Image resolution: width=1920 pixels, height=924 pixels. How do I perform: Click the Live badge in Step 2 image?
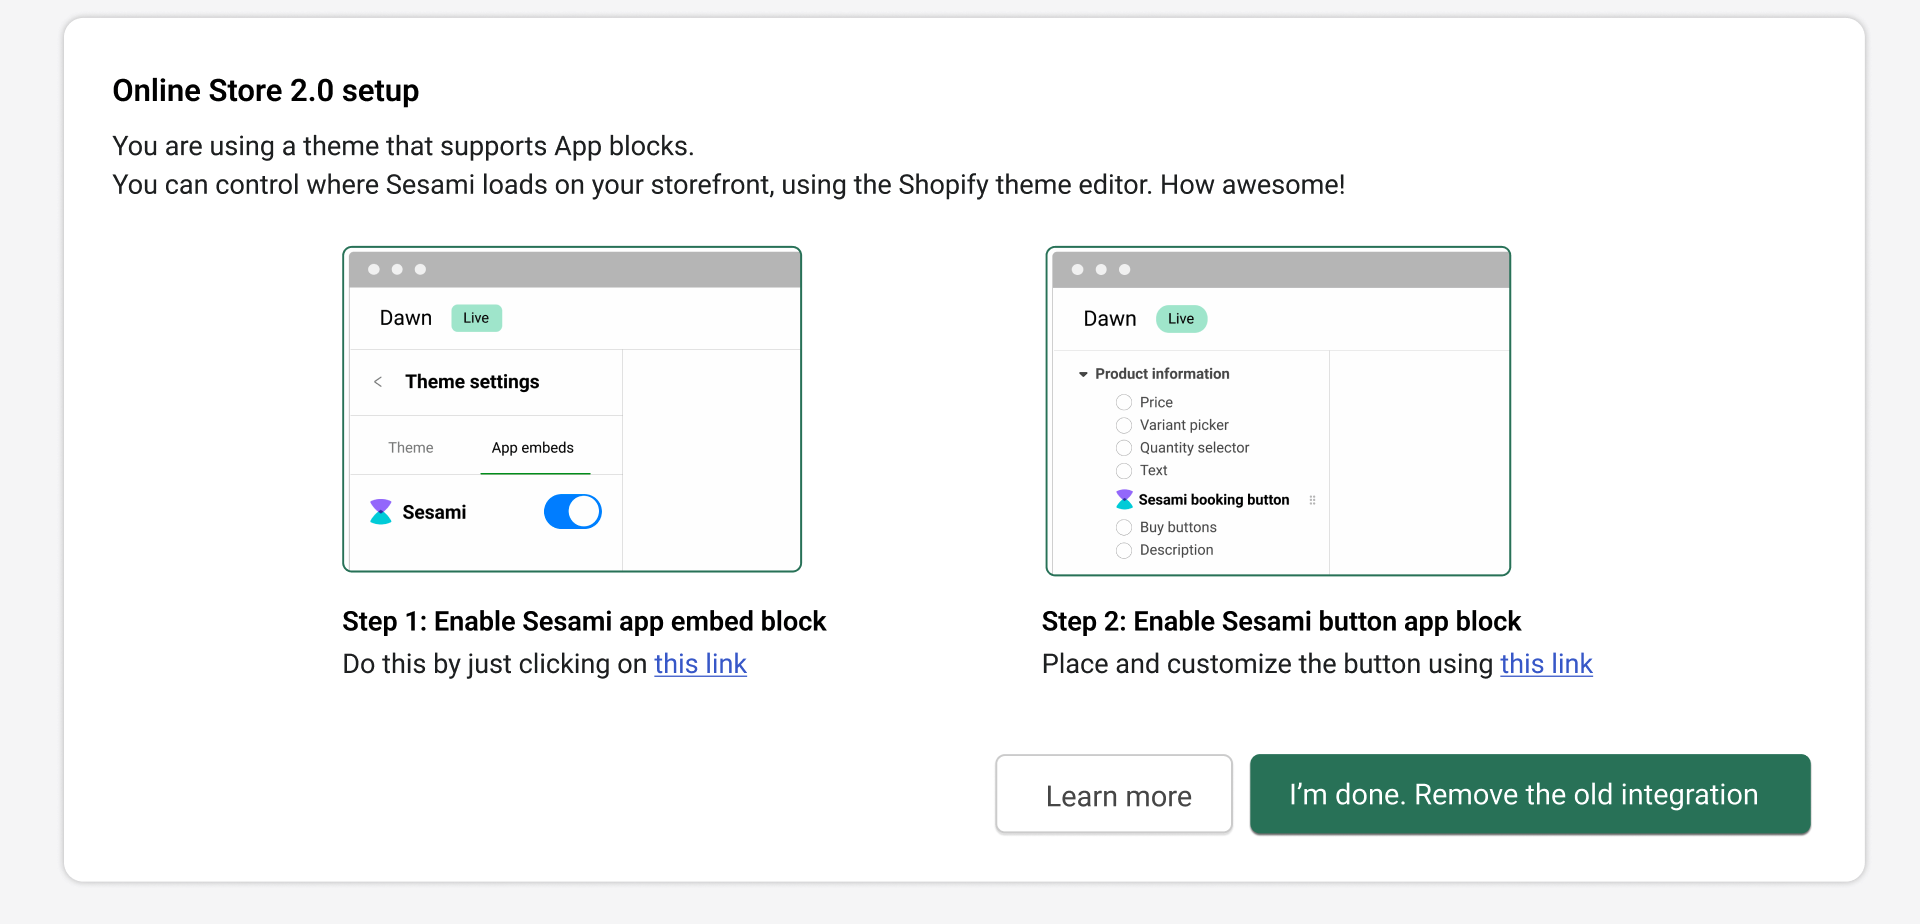[x=1181, y=319]
